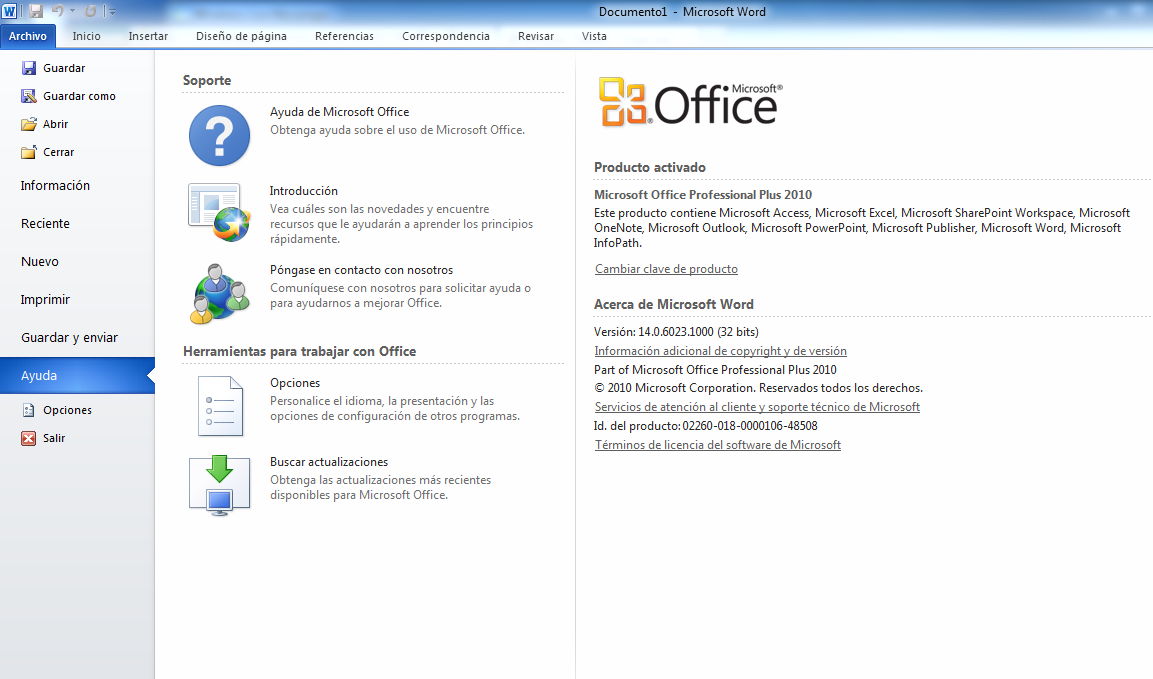Image resolution: width=1153 pixels, height=679 pixels.
Task: Click the Undo icon in Quick Access Toolbar
Action: (x=57, y=11)
